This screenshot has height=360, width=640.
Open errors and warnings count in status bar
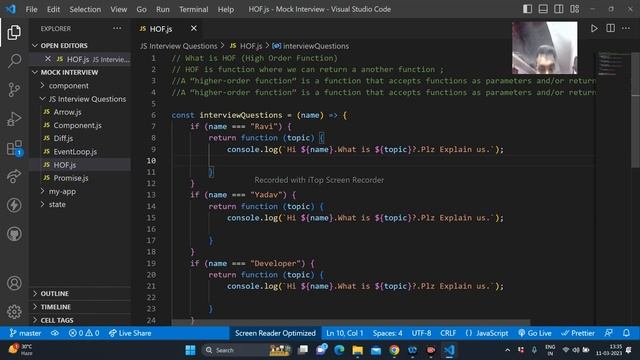point(84,333)
